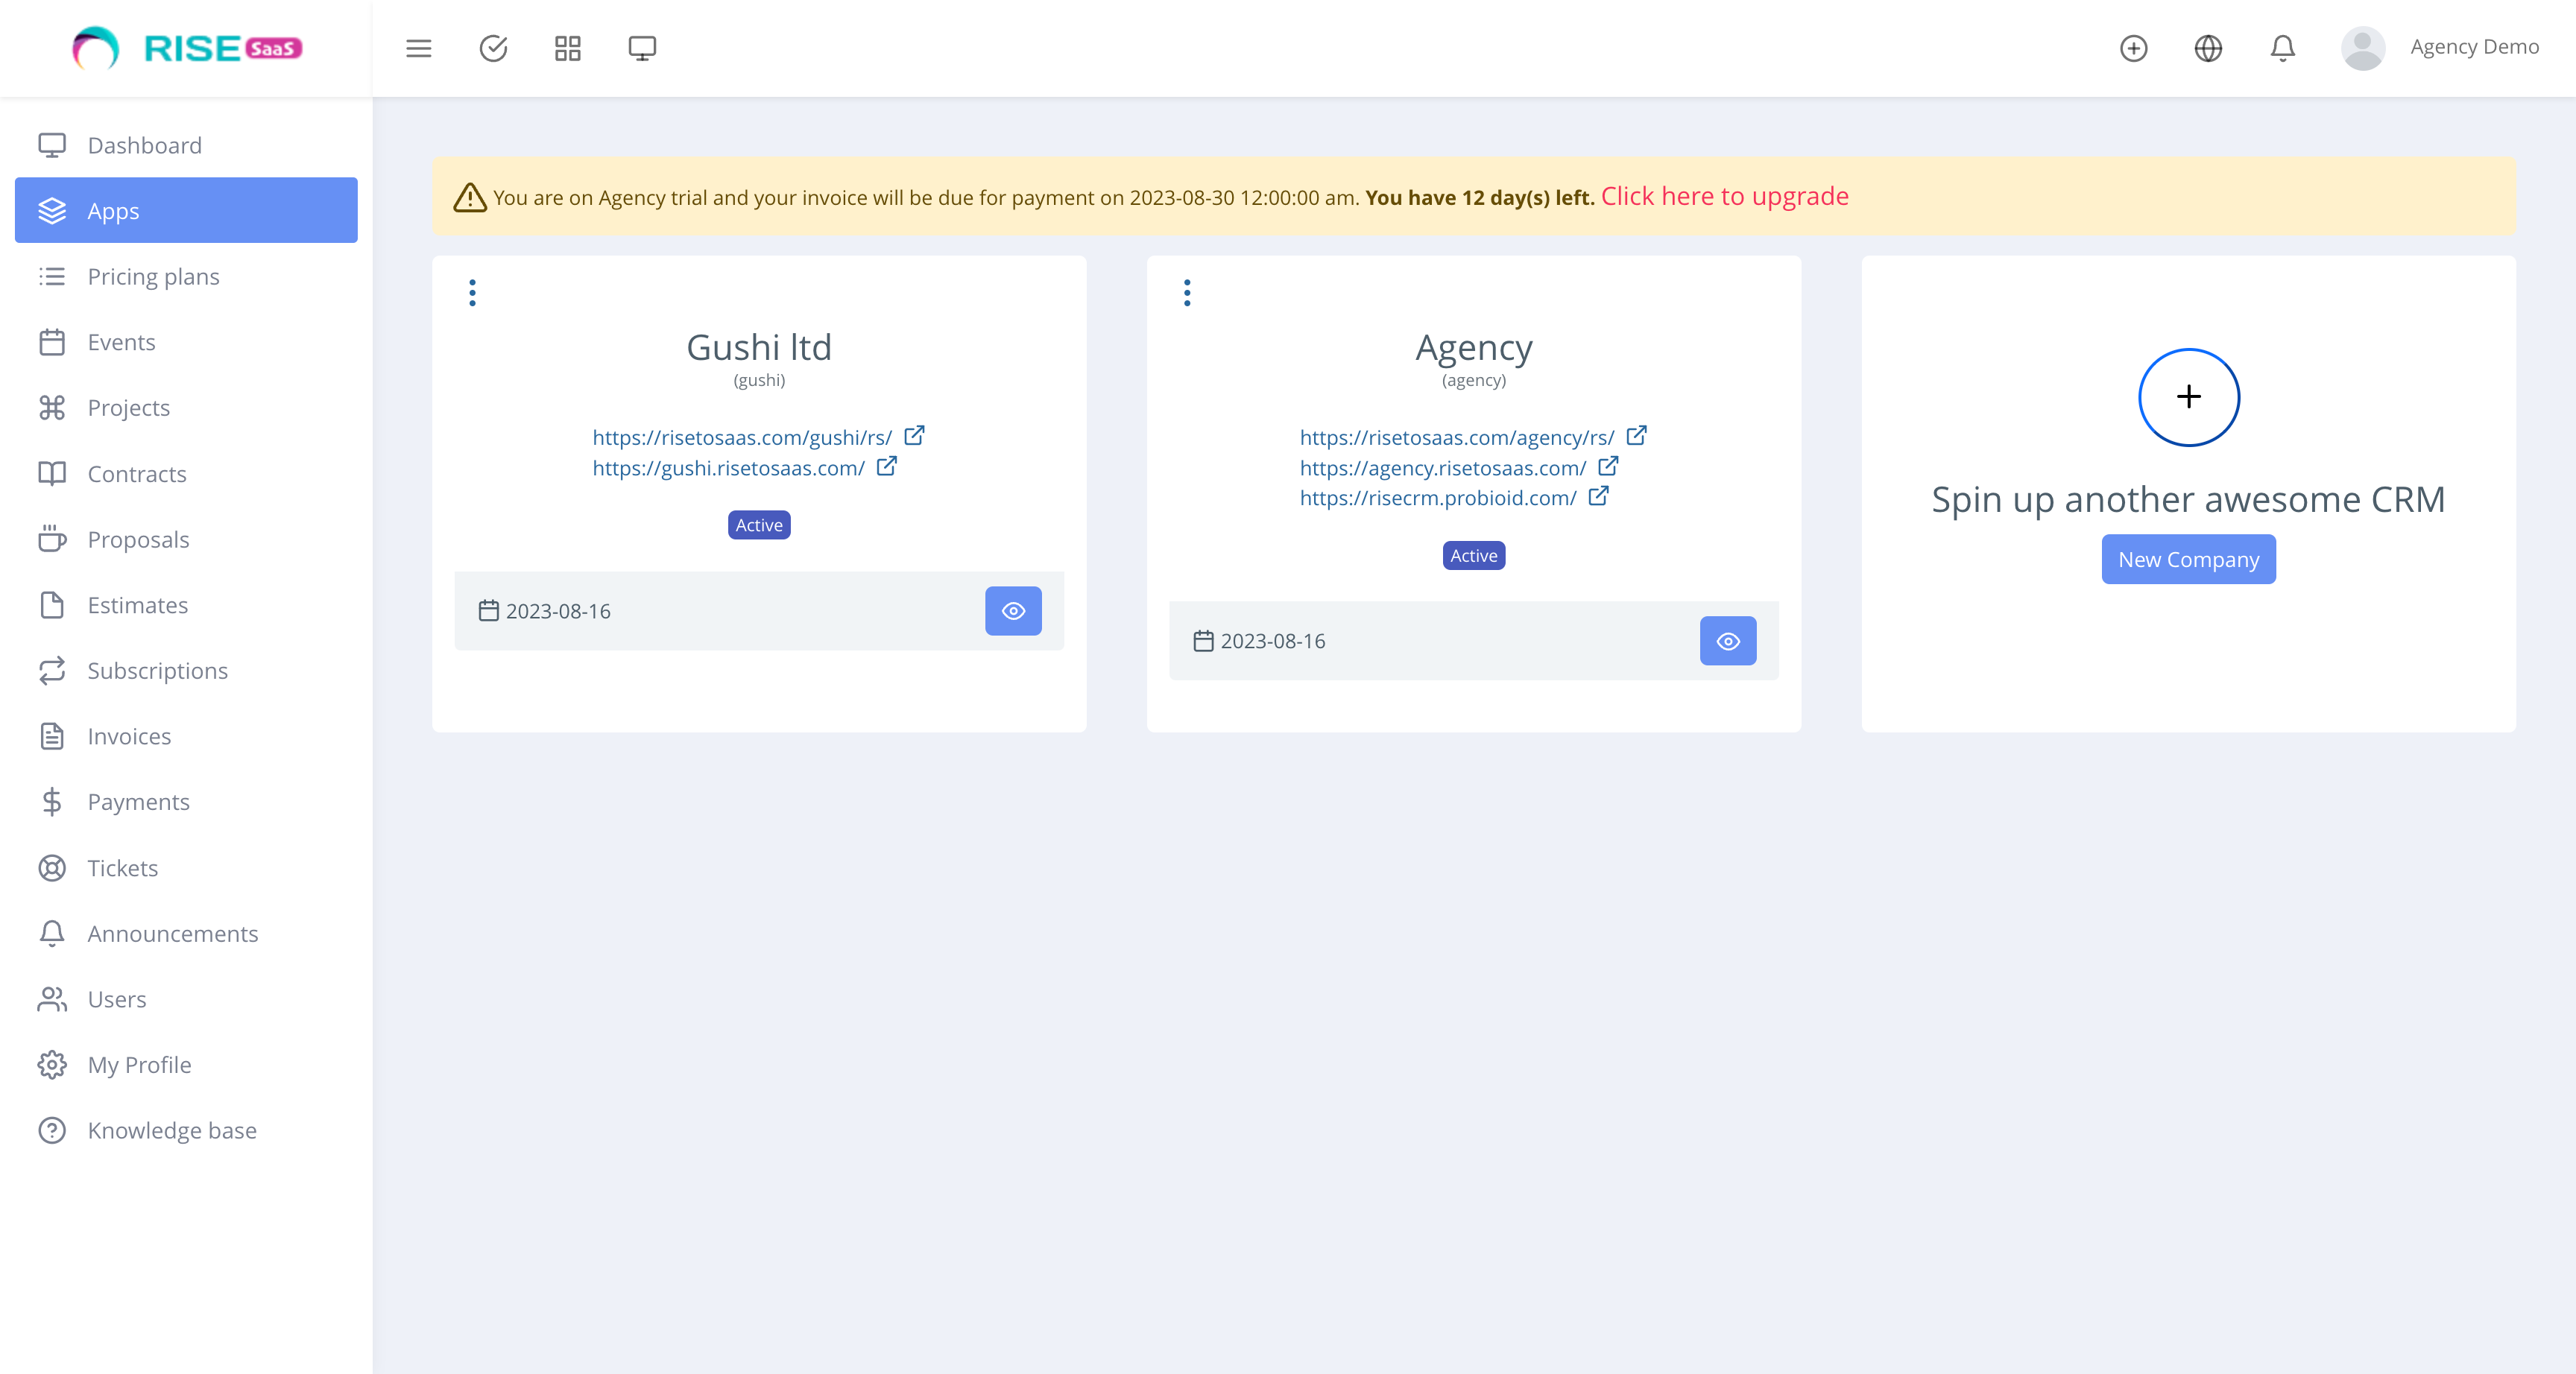This screenshot has width=2576, height=1374.
Task: Open the Payments section via dollar icon
Action: [53, 801]
